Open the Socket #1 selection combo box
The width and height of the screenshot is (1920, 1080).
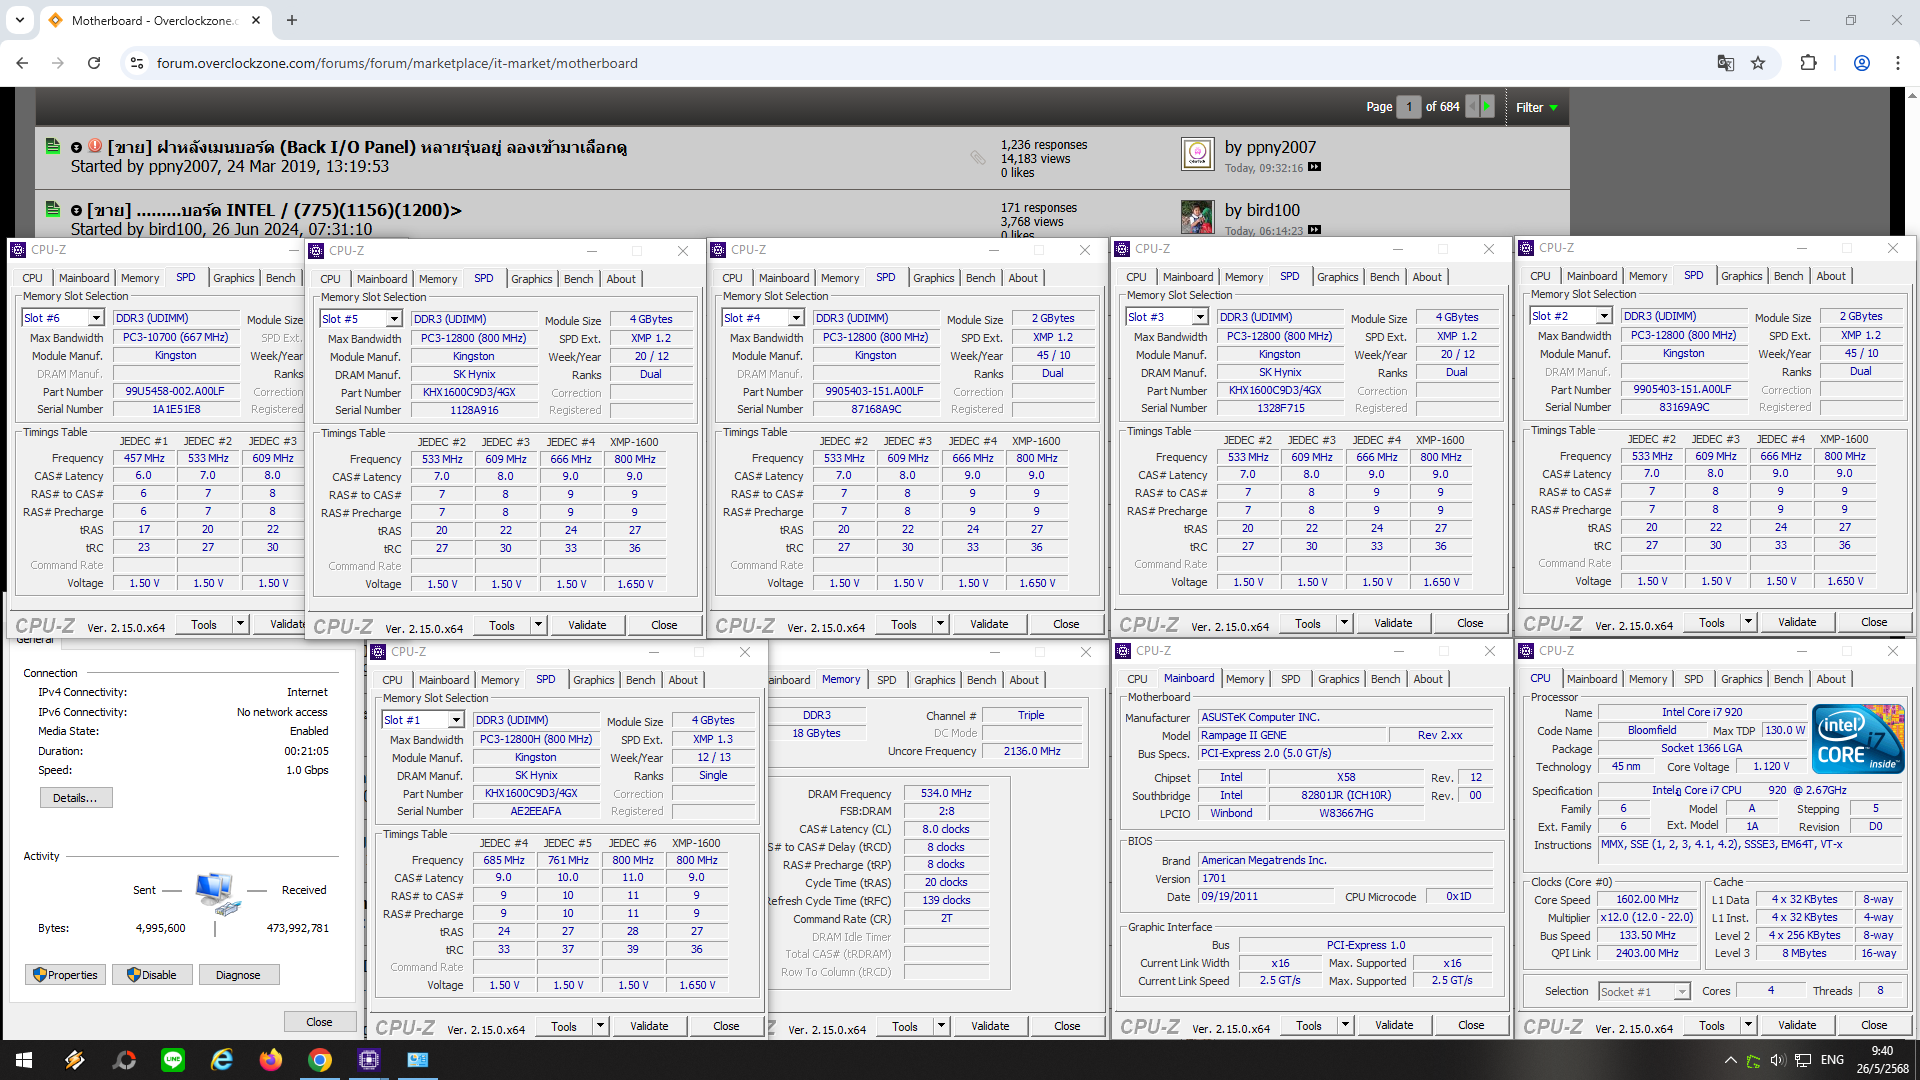1643,992
